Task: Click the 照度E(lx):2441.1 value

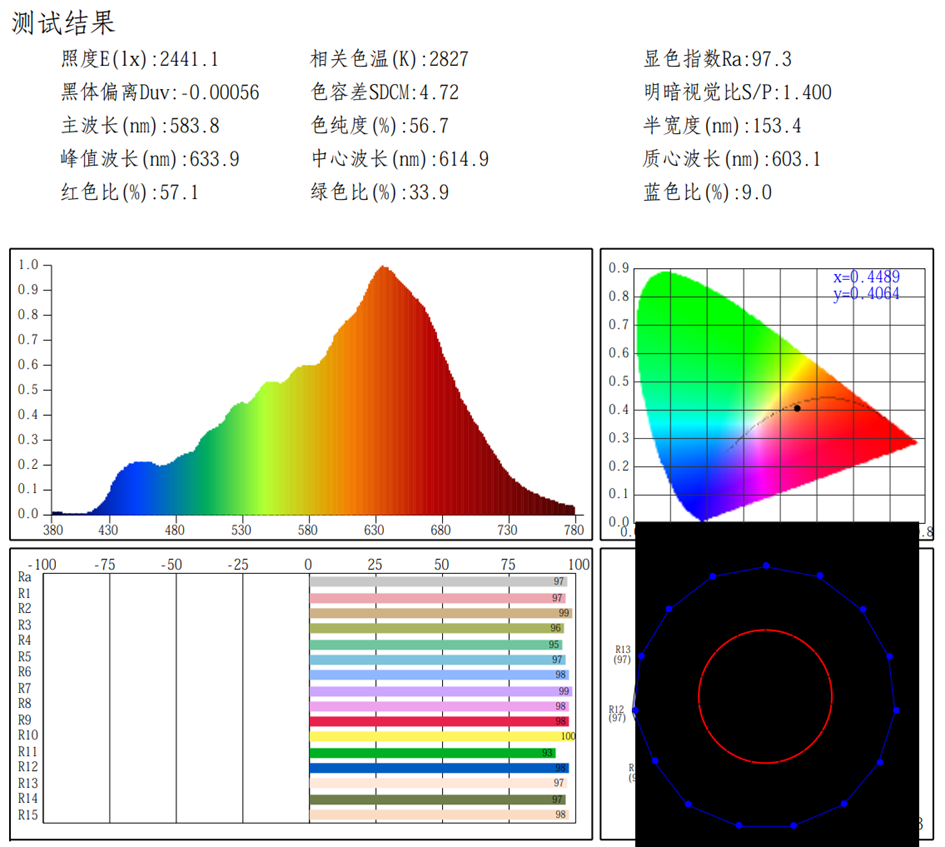Action: pyautogui.click(x=139, y=59)
